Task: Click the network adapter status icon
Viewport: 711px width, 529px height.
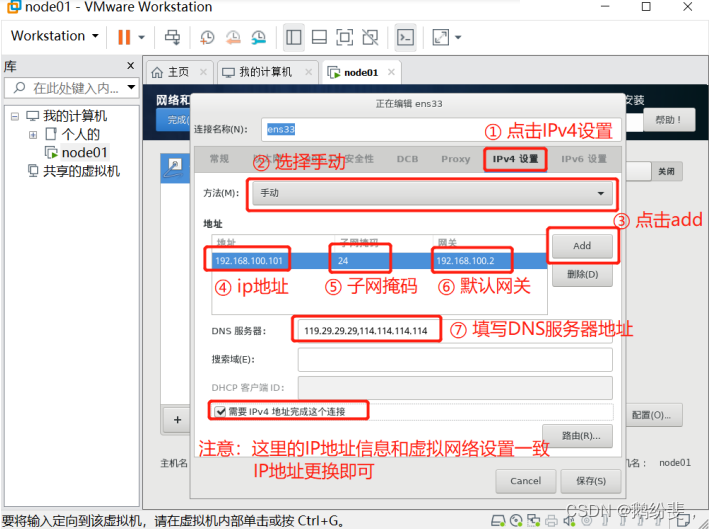Action: tap(533, 520)
